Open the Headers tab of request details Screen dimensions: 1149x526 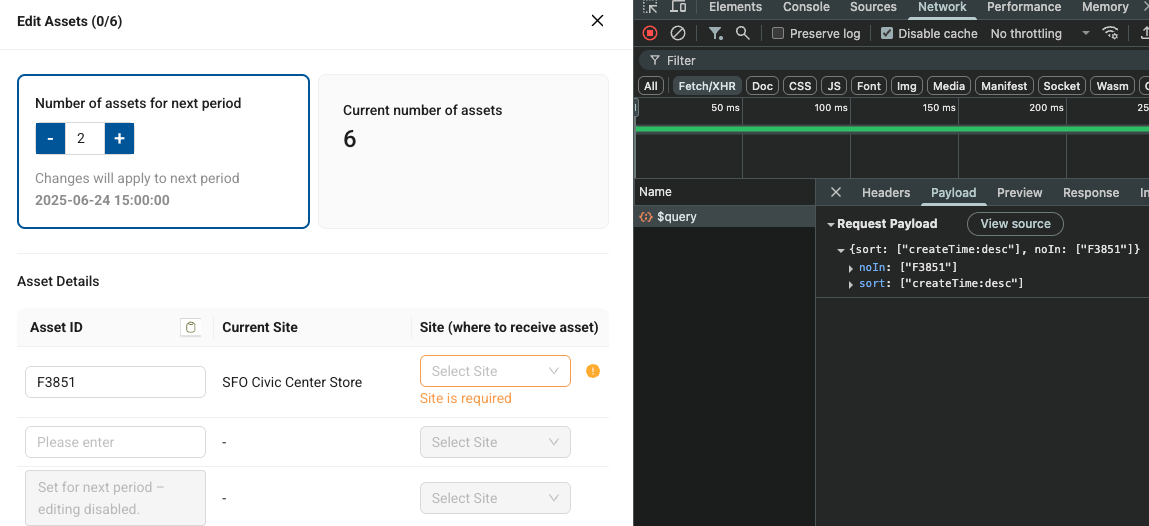[886, 193]
